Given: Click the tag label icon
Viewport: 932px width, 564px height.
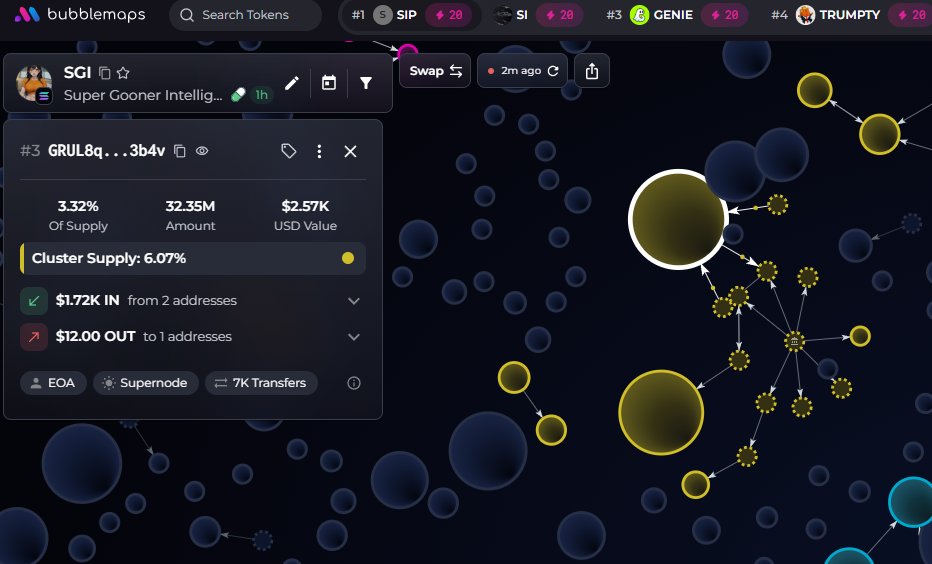Looking at the screenshot, I should 288,151.
